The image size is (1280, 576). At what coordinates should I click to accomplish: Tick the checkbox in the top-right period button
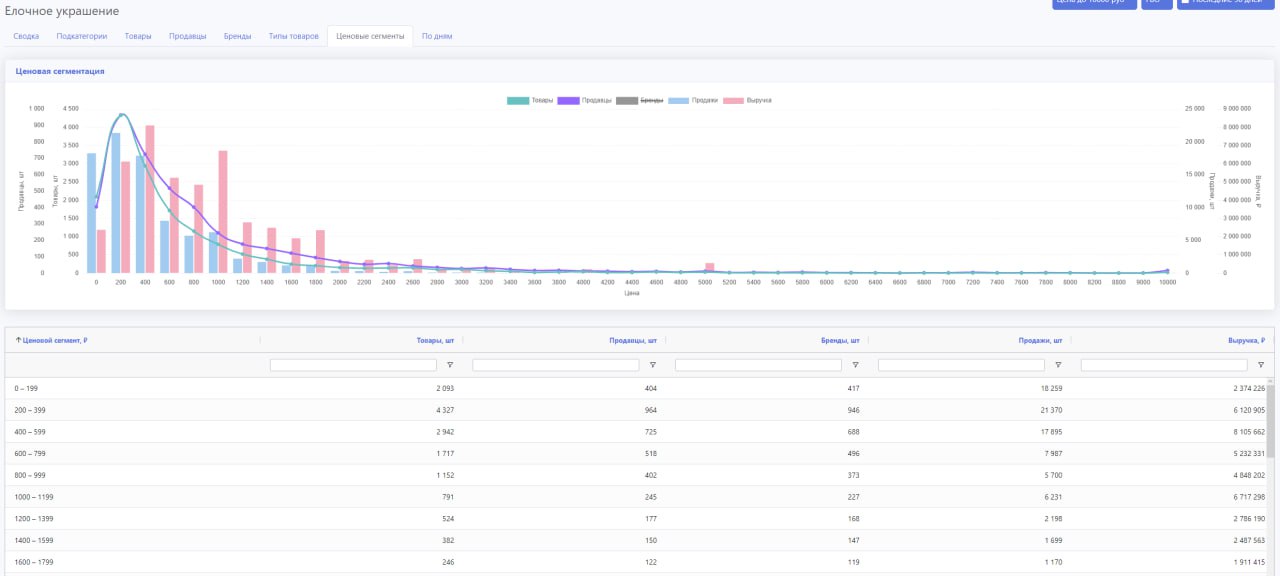coord(1184,2)
